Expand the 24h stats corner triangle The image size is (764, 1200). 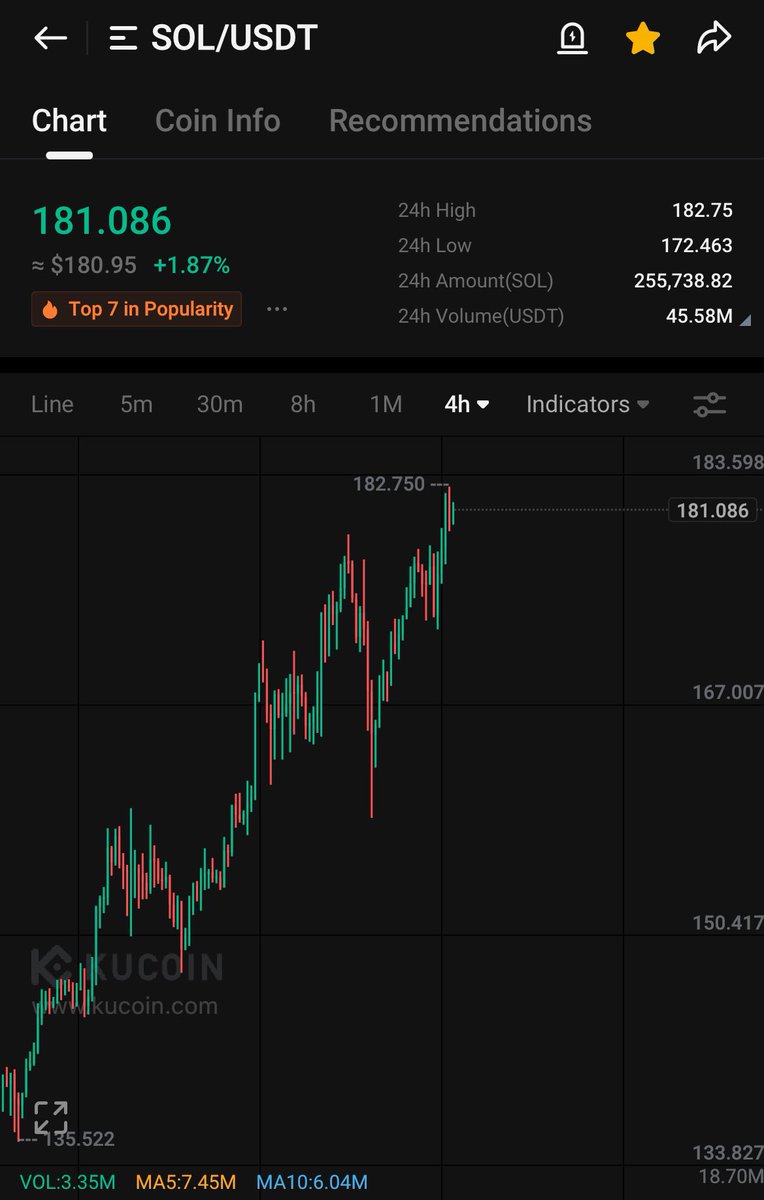pyautogui.click(x=745, y=320)
